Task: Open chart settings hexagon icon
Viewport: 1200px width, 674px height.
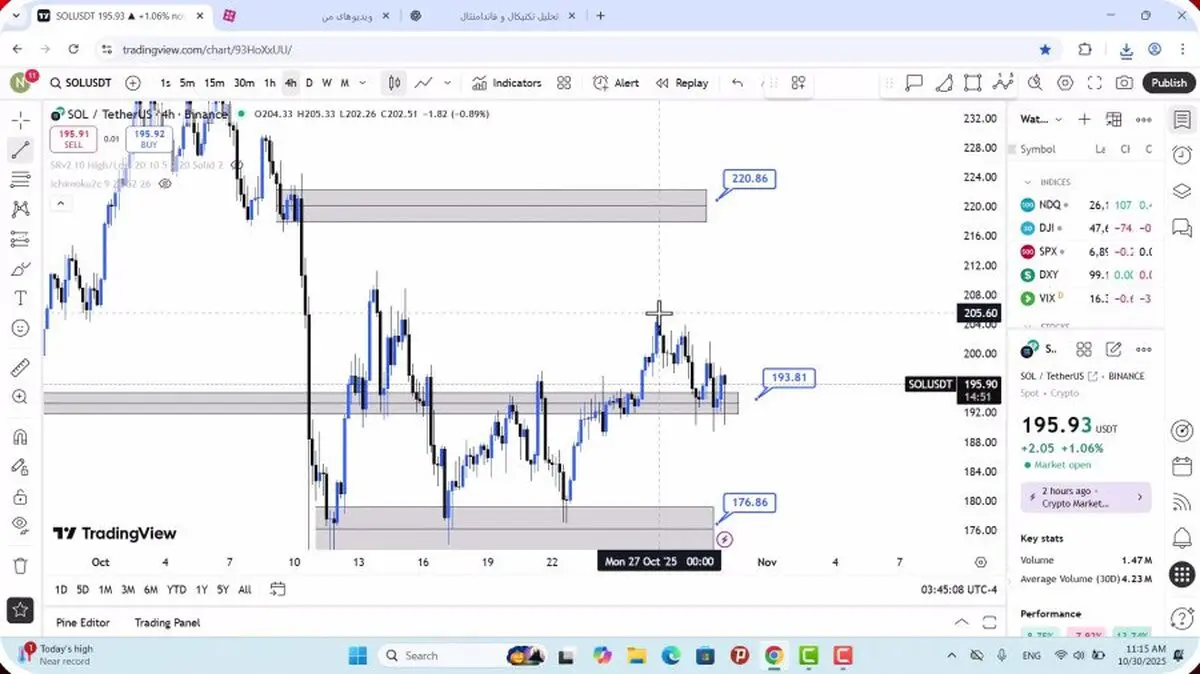Action: coord(1065,83)
